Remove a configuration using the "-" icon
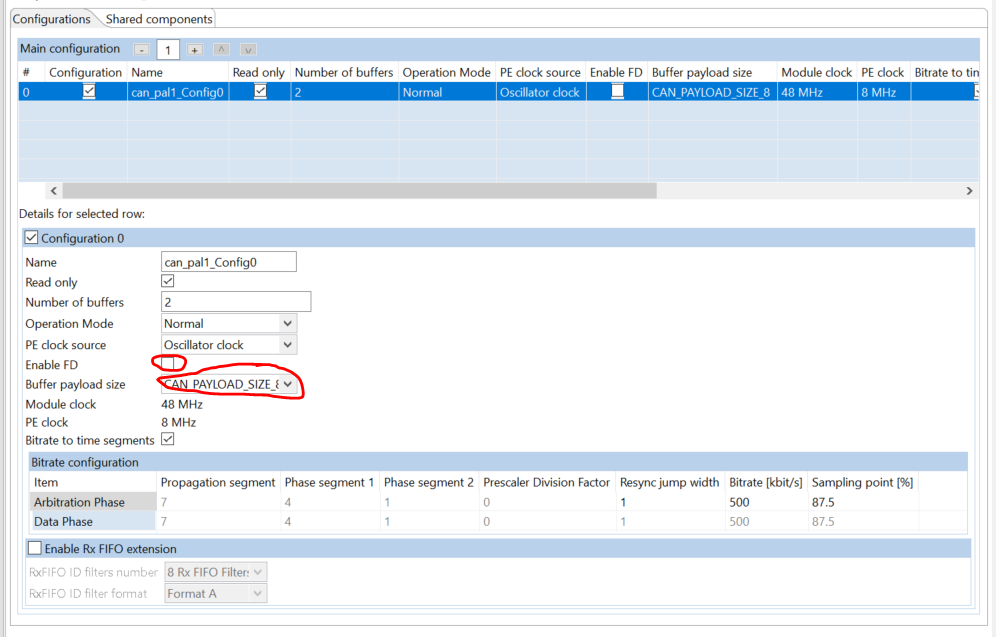Screen dimensions: 996x637 tap(141, 48)
